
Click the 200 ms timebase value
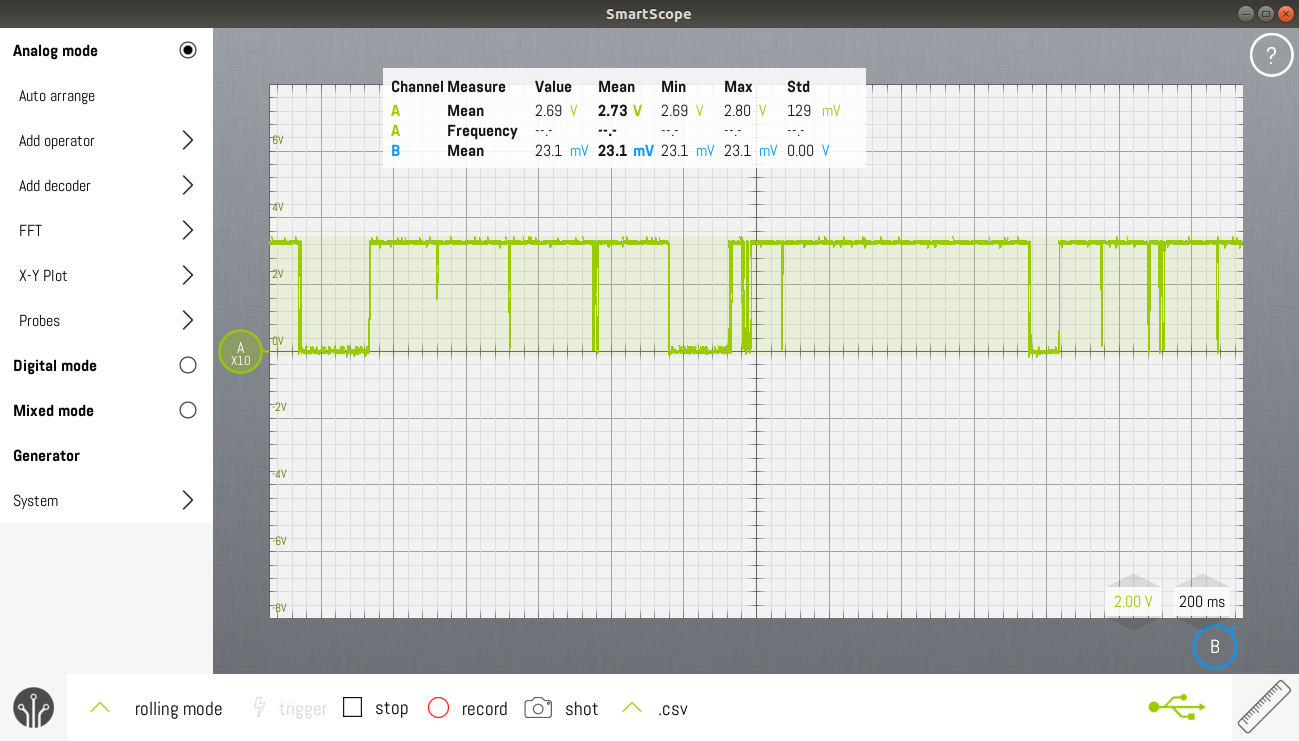pos(1202,602)
